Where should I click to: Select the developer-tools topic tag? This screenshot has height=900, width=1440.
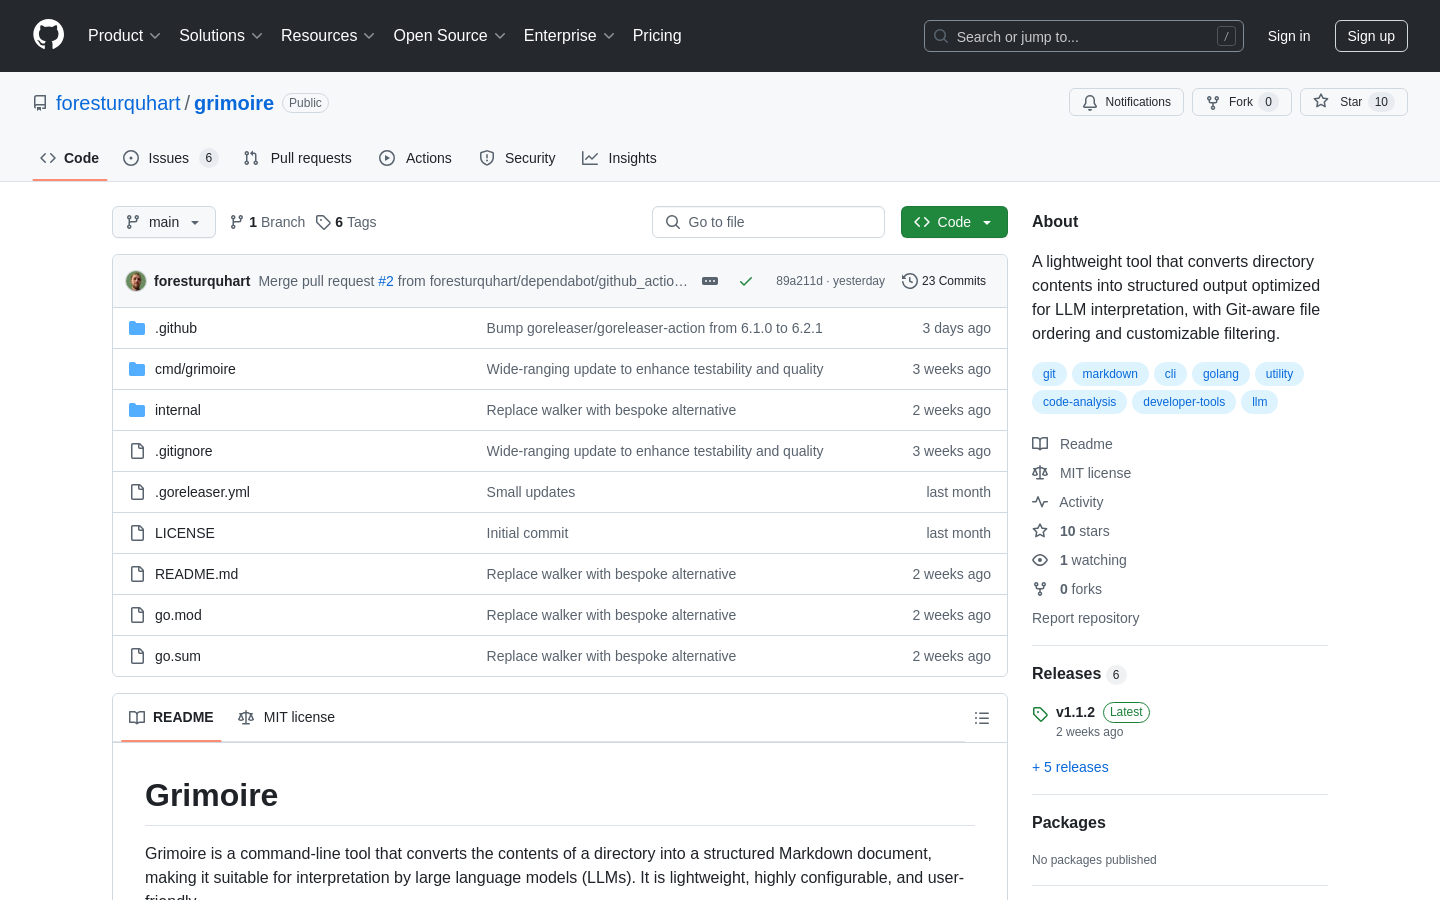tap(1184, 402)
